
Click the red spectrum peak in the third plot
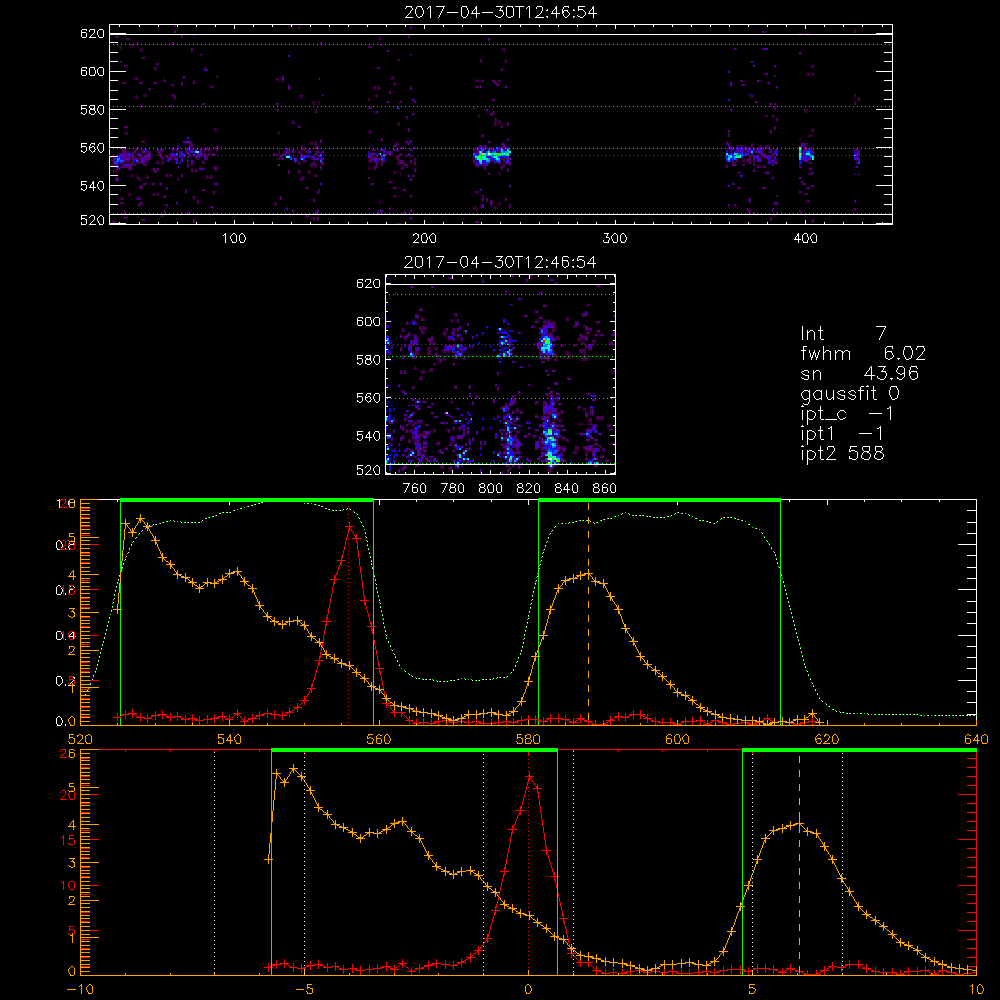coord(349,527)
